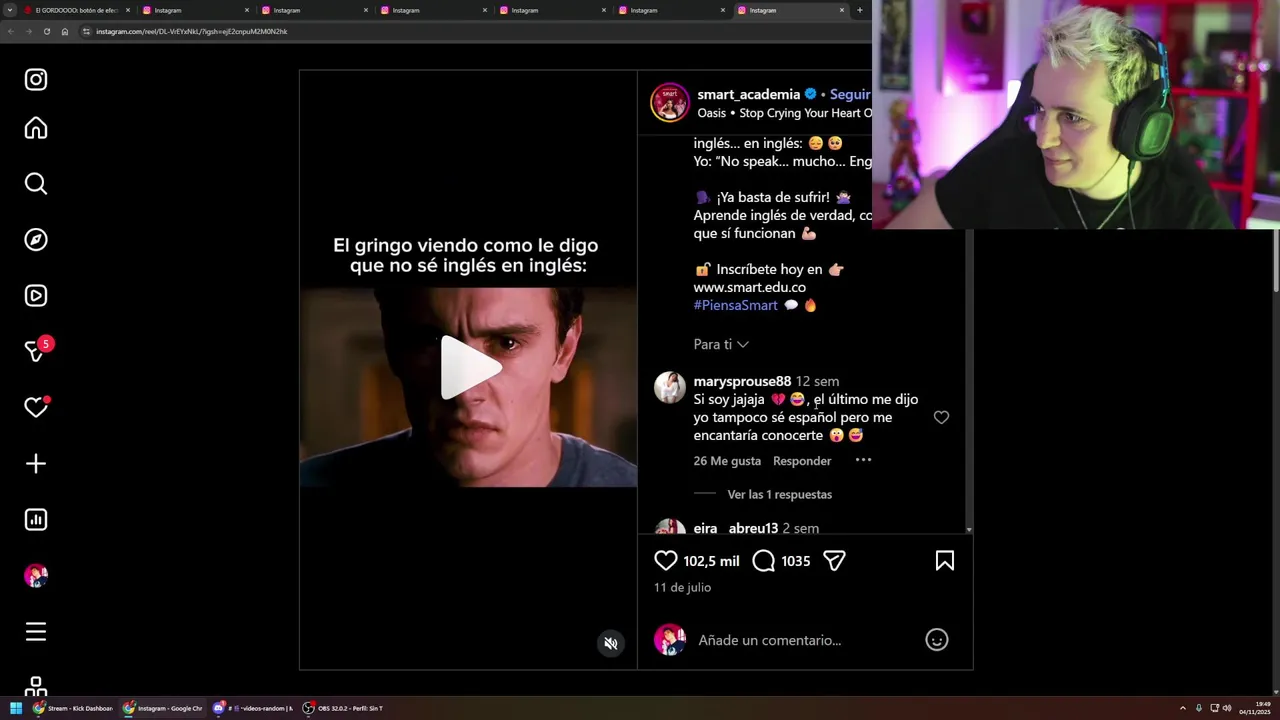Click the comments panel scrollbar down arrow
The width and height of the screenshot is (1280, 720).
(969, 529)
